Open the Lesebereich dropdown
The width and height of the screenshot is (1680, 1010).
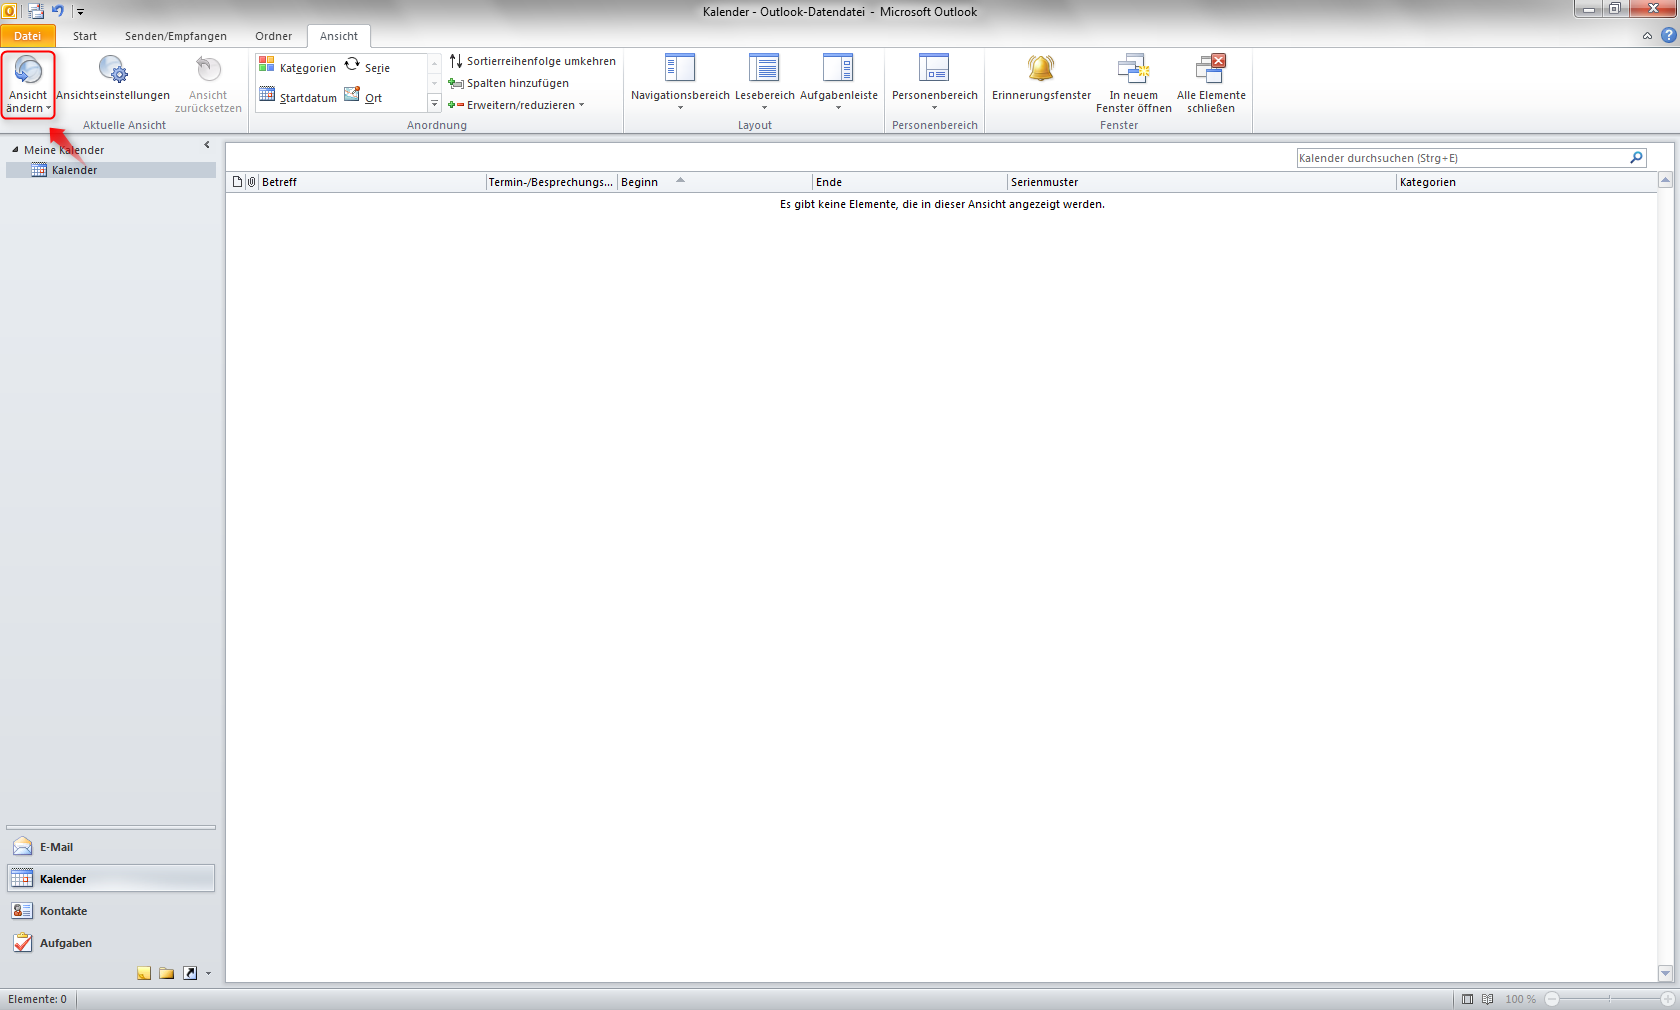click(x=764, y=84)
